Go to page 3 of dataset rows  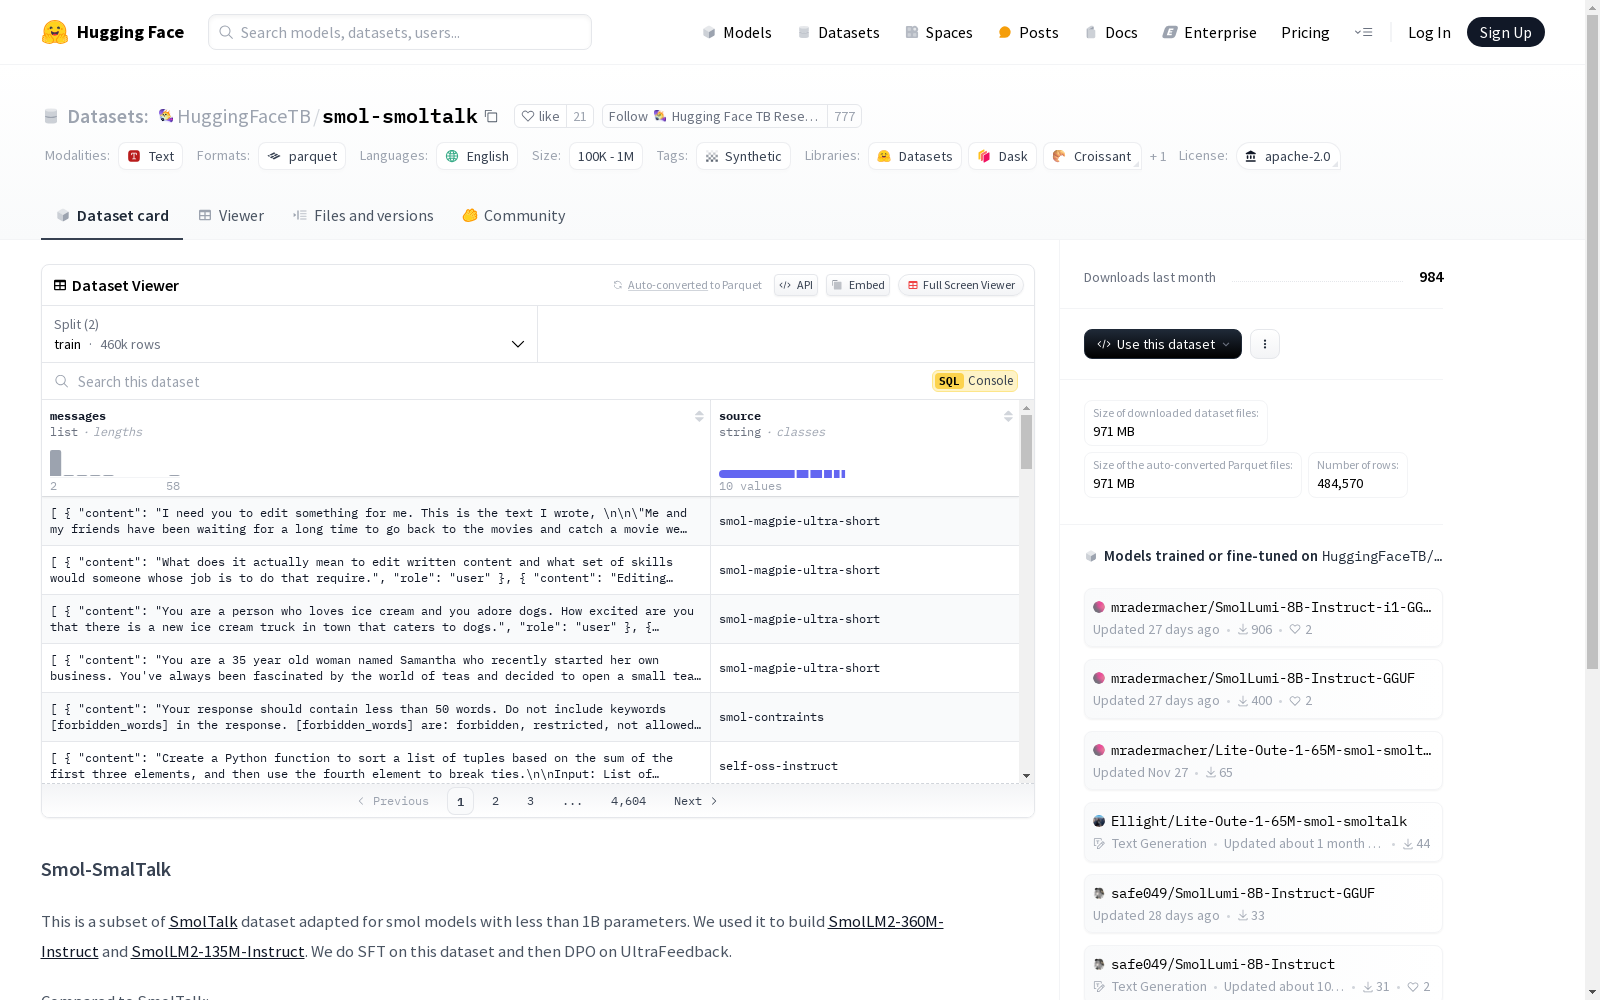(530, 801)
